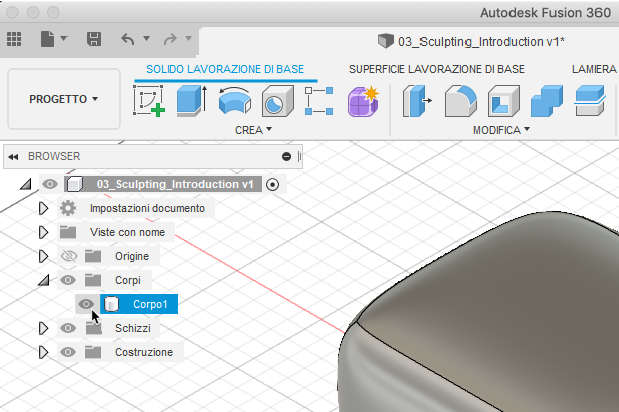
Task: Click the BROWSER panel resize handle
Action: 299,157
